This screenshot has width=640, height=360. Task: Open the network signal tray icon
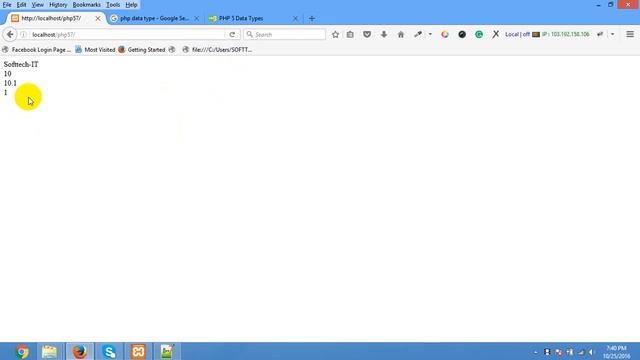(x=581, y=352)
